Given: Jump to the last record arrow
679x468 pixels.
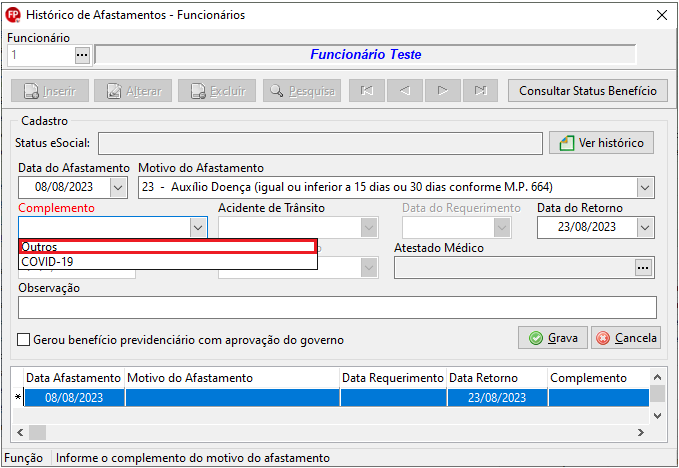Looking at the screenshot, I should click(x=479, y=90).
